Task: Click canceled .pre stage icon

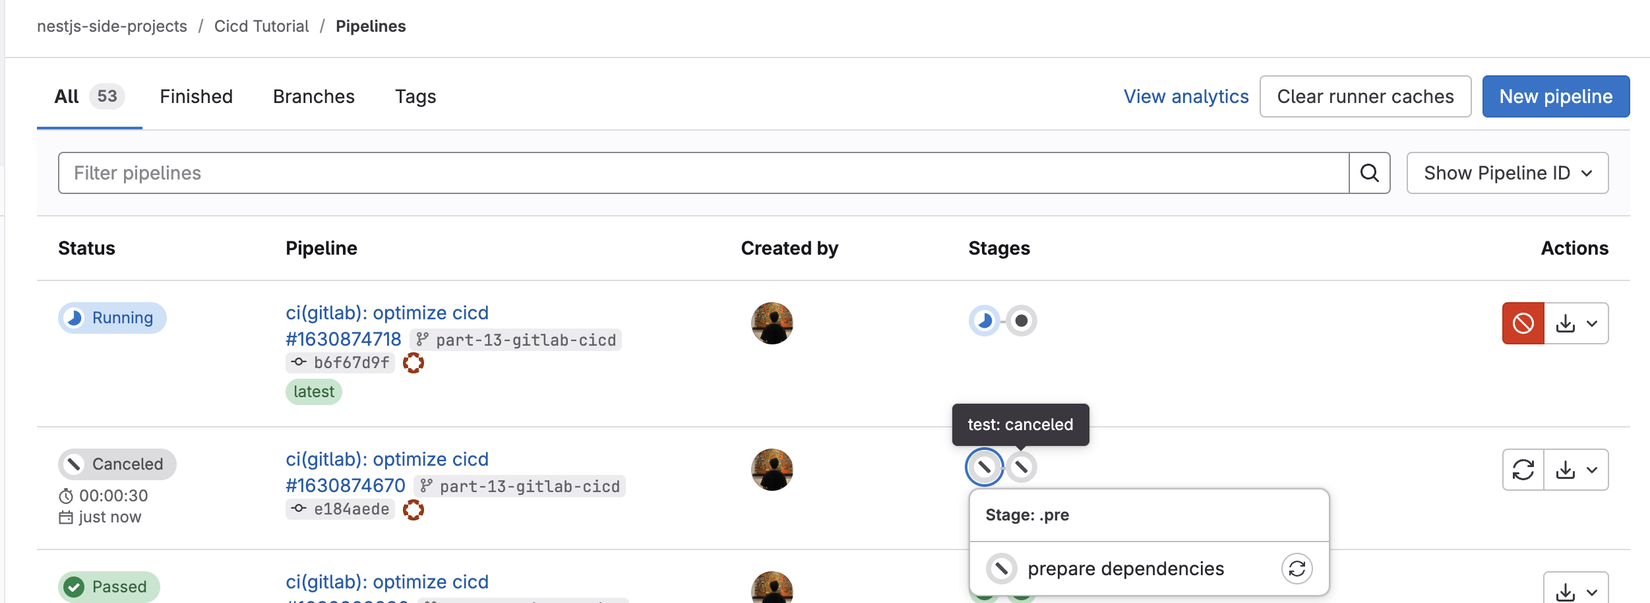Action: coord(984,467)
